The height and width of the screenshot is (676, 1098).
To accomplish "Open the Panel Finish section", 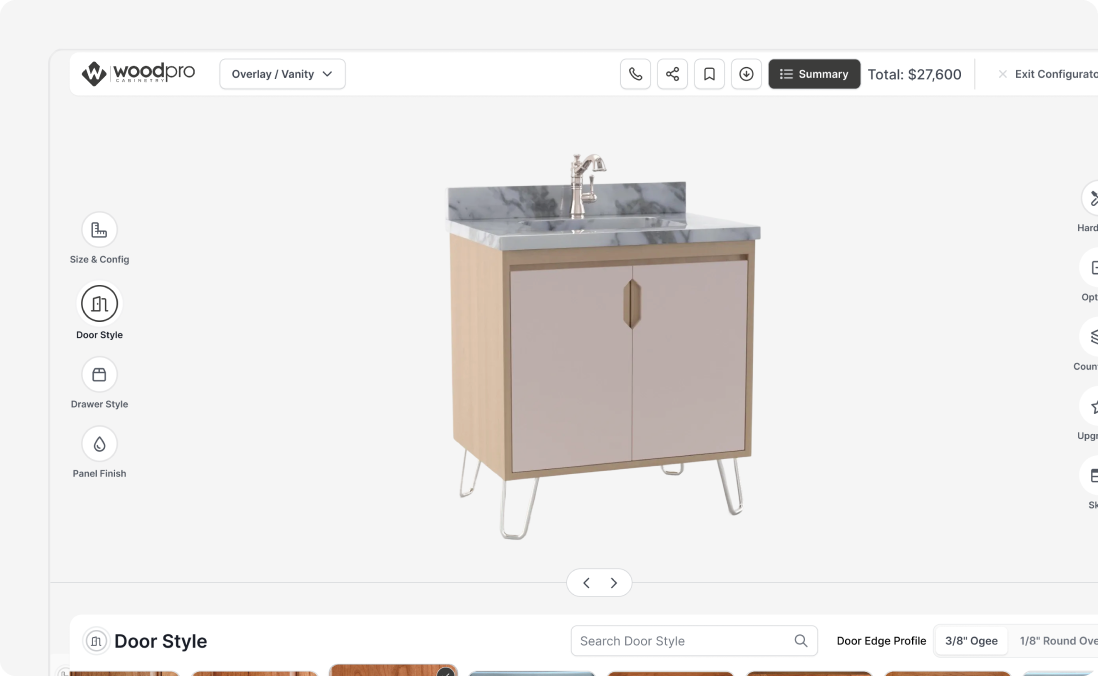I will coord(99,453).
